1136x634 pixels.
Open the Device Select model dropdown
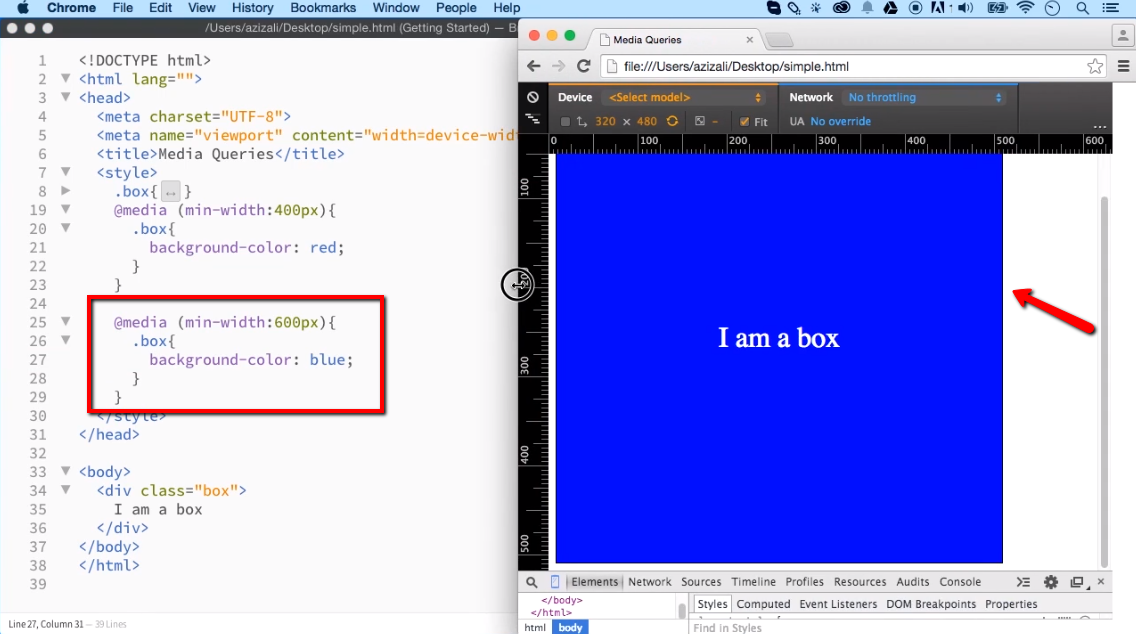tap(685, 97)
